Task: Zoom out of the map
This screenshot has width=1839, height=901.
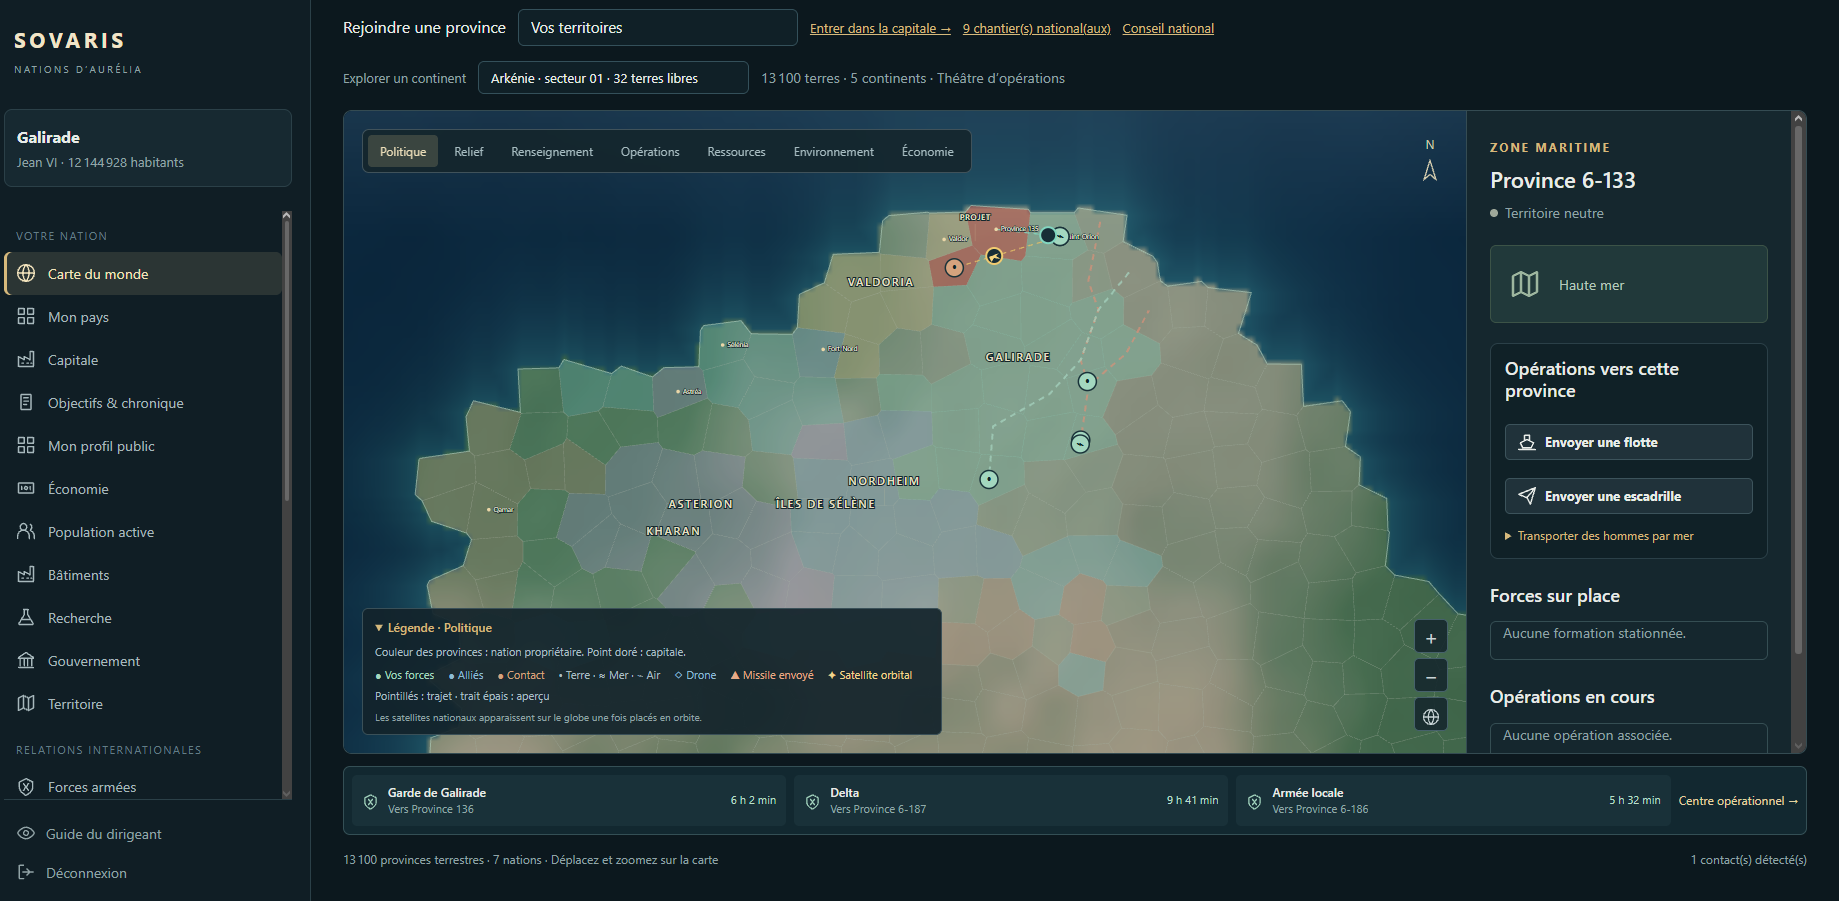Action: (x=1431, y=677)
